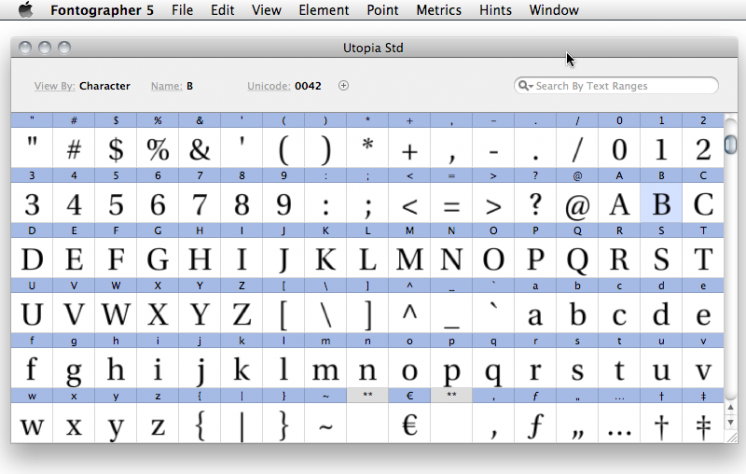
Task: Select the lowercase a glyph cell
Action: [x=535, y=313]
